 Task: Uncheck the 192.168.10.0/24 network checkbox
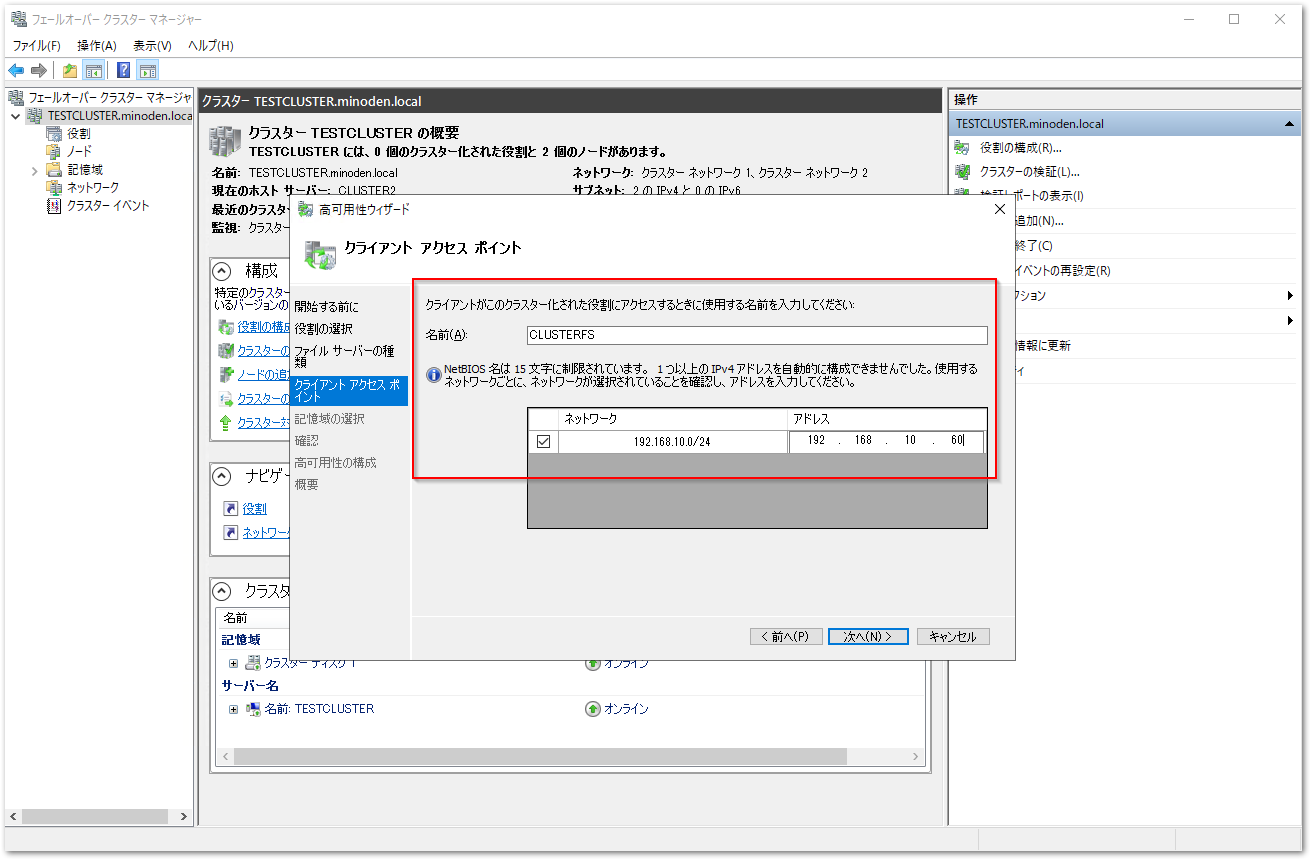tap(544, 442)
